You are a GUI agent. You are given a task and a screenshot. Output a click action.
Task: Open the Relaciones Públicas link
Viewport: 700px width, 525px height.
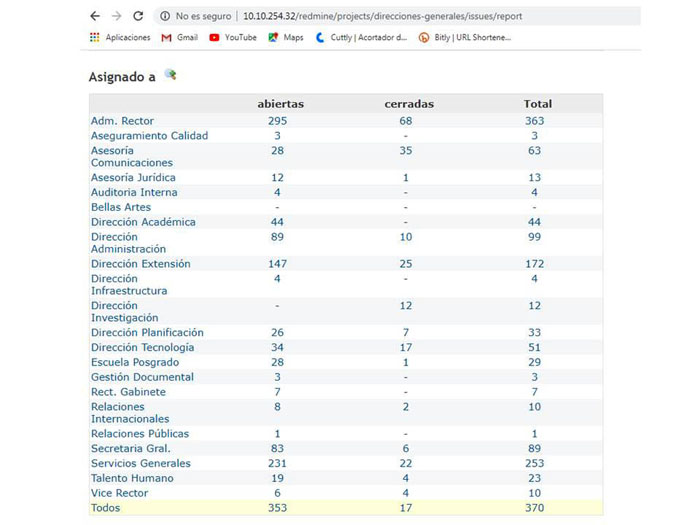pos(140,434)
